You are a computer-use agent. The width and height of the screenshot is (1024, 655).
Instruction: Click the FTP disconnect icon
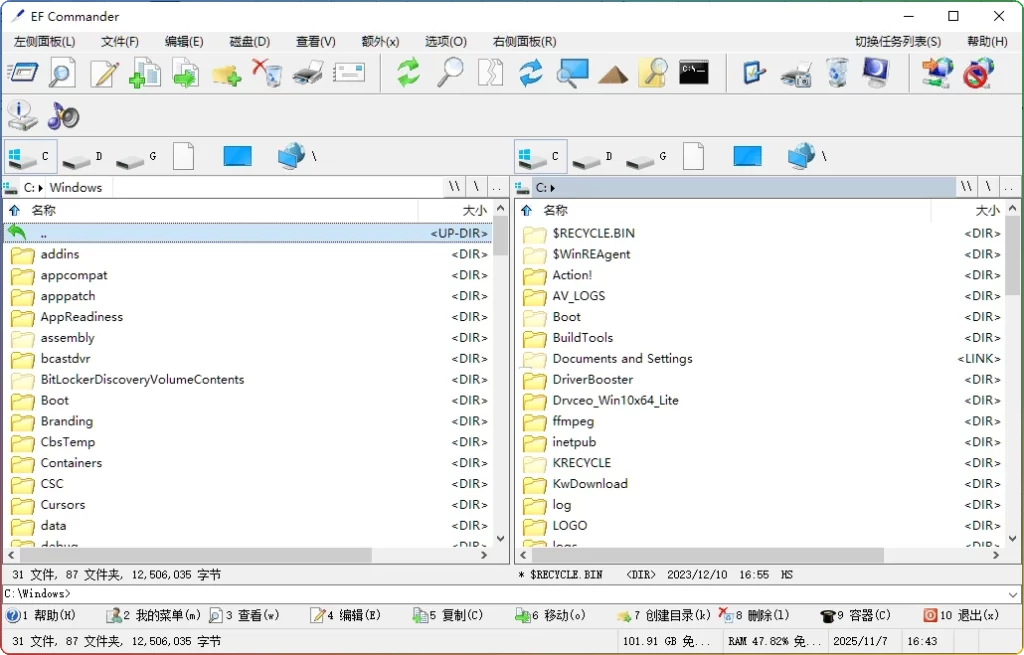(x=977, y=72)
